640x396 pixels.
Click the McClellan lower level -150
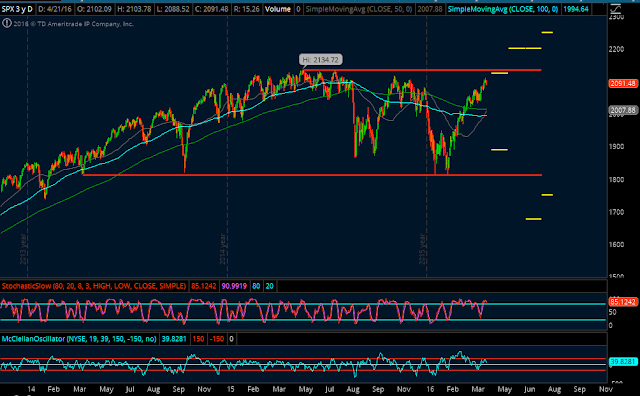(x=217, y=339)
